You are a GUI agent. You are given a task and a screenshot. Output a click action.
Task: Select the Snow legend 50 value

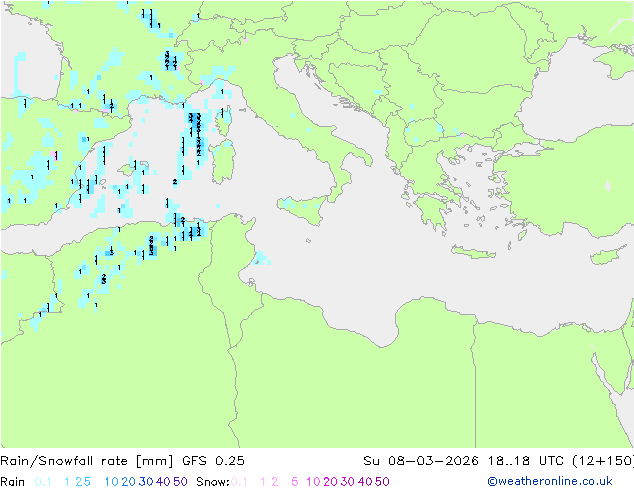click(x=382, y=482)
